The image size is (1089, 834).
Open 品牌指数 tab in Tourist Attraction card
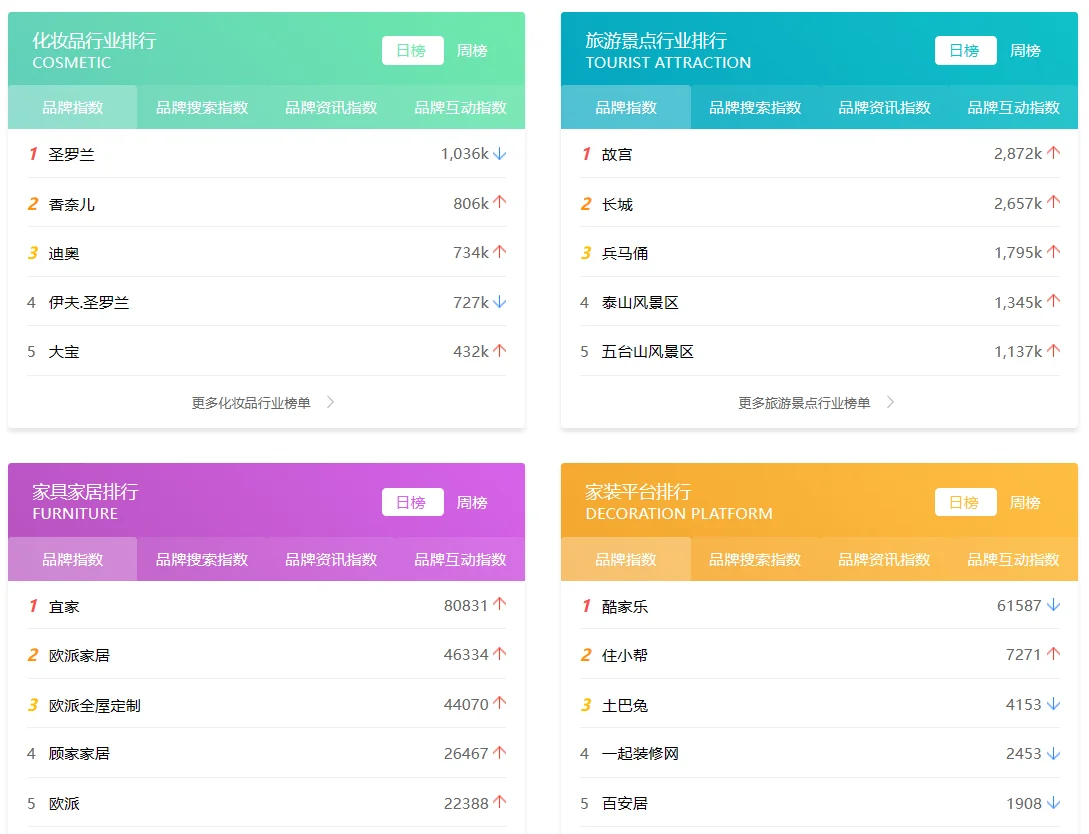(x=626, y=108)
